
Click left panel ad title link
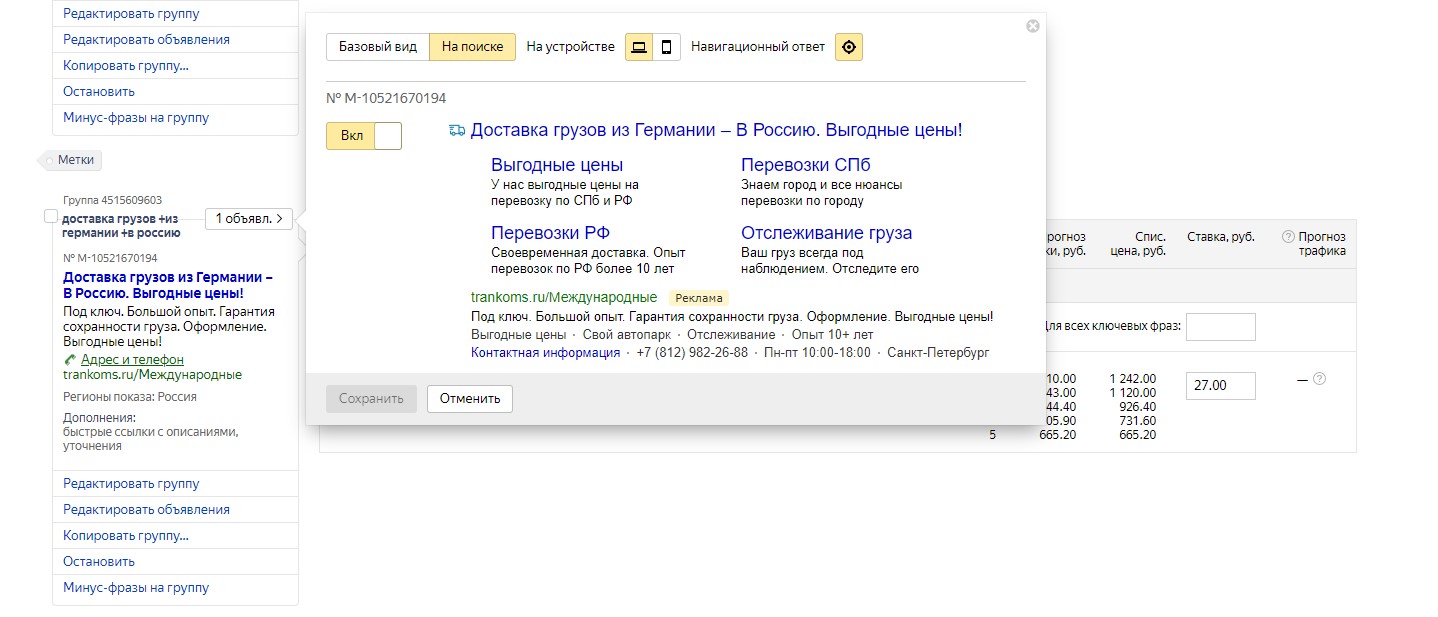click(x=168, y=285)
